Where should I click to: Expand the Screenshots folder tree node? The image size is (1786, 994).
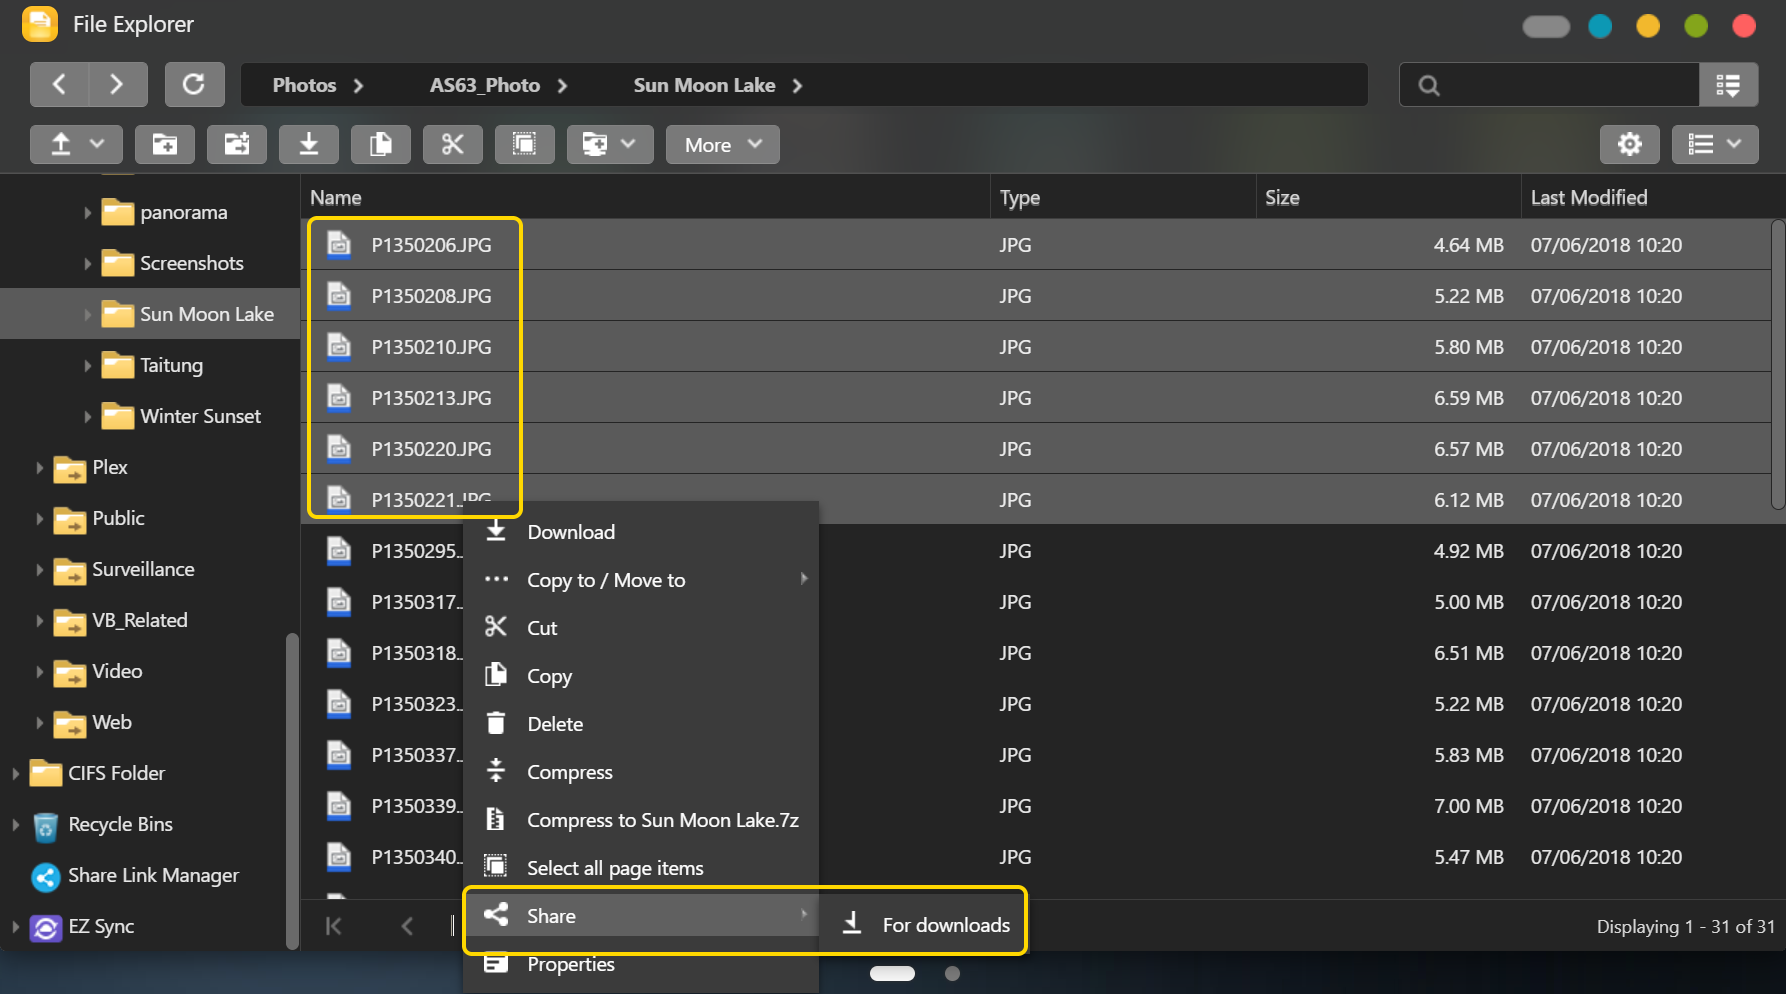[x=87, y=263]
